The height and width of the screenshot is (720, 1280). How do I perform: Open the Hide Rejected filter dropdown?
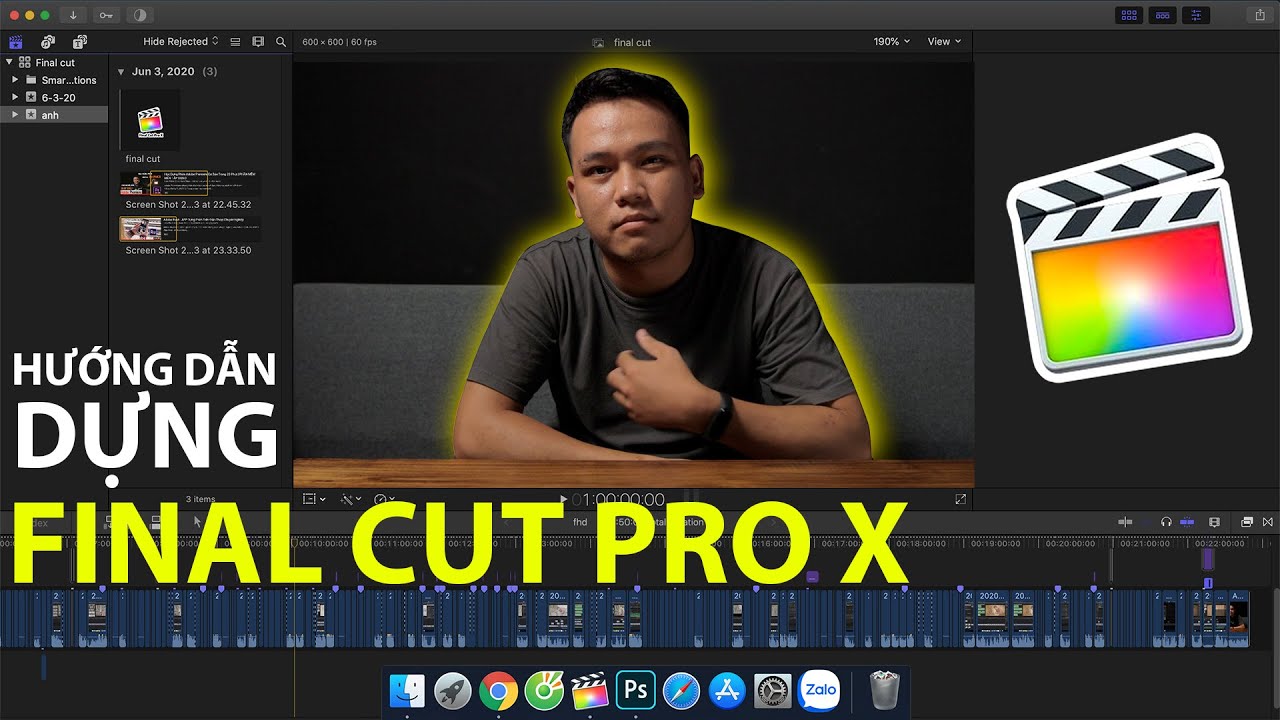click(x=180, y=42)
